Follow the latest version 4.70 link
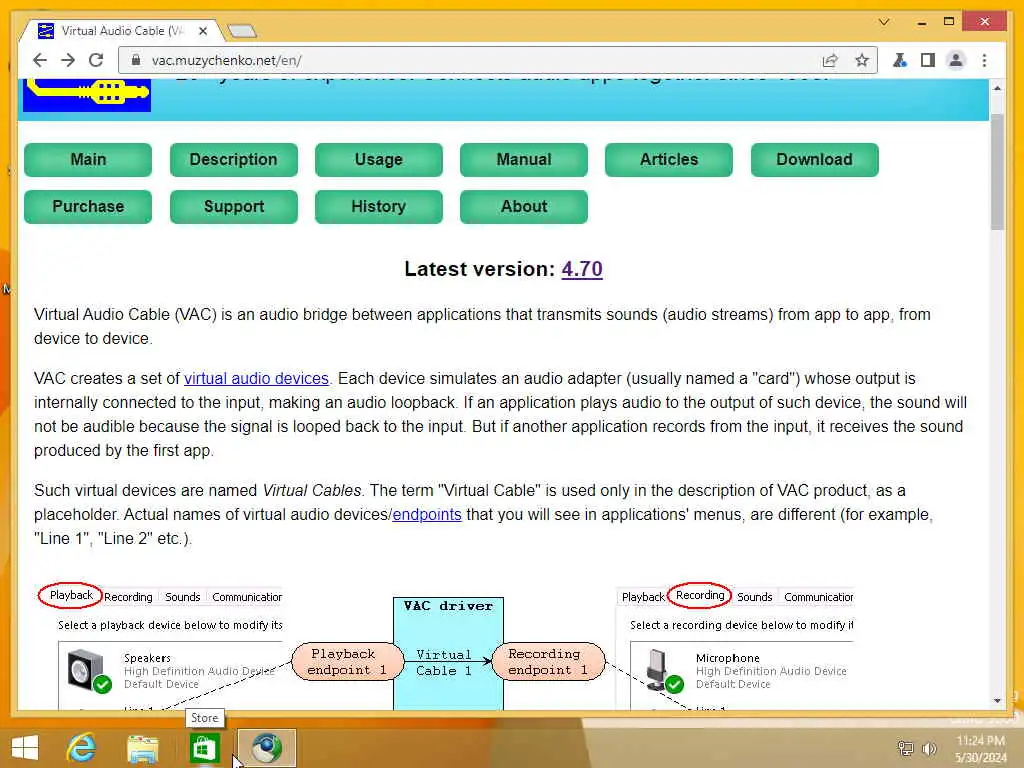The height and width of the screenshot is (768, 1024). pos(582,269)
